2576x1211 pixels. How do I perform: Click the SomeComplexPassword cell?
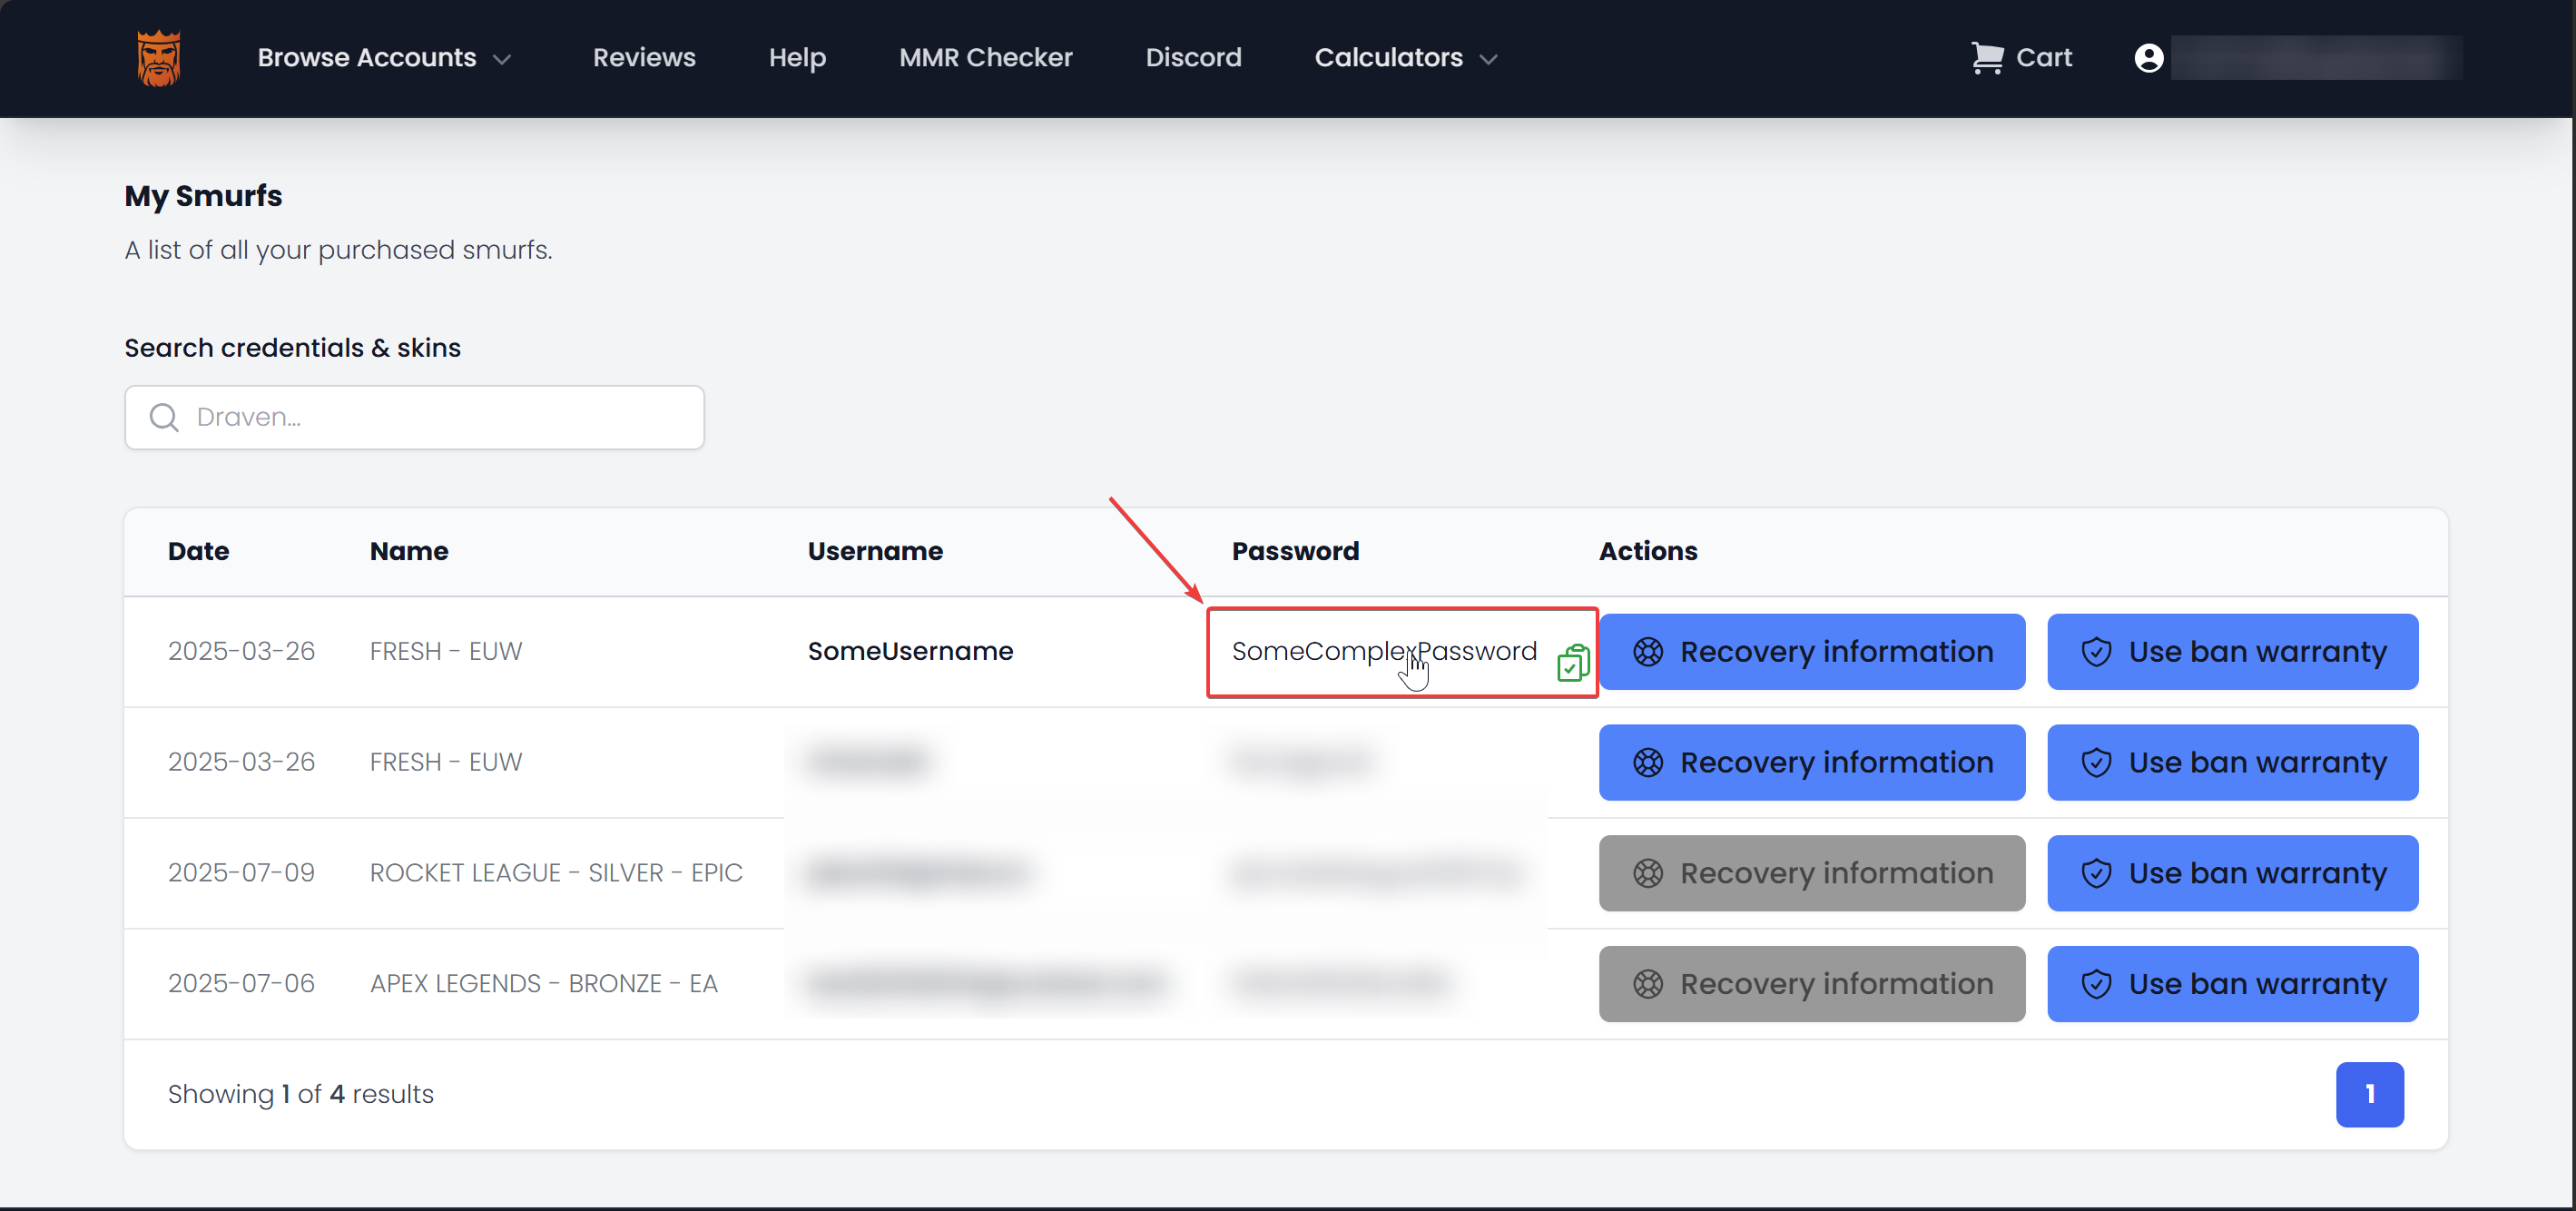pyautogui.click(x=1383, y=651)
